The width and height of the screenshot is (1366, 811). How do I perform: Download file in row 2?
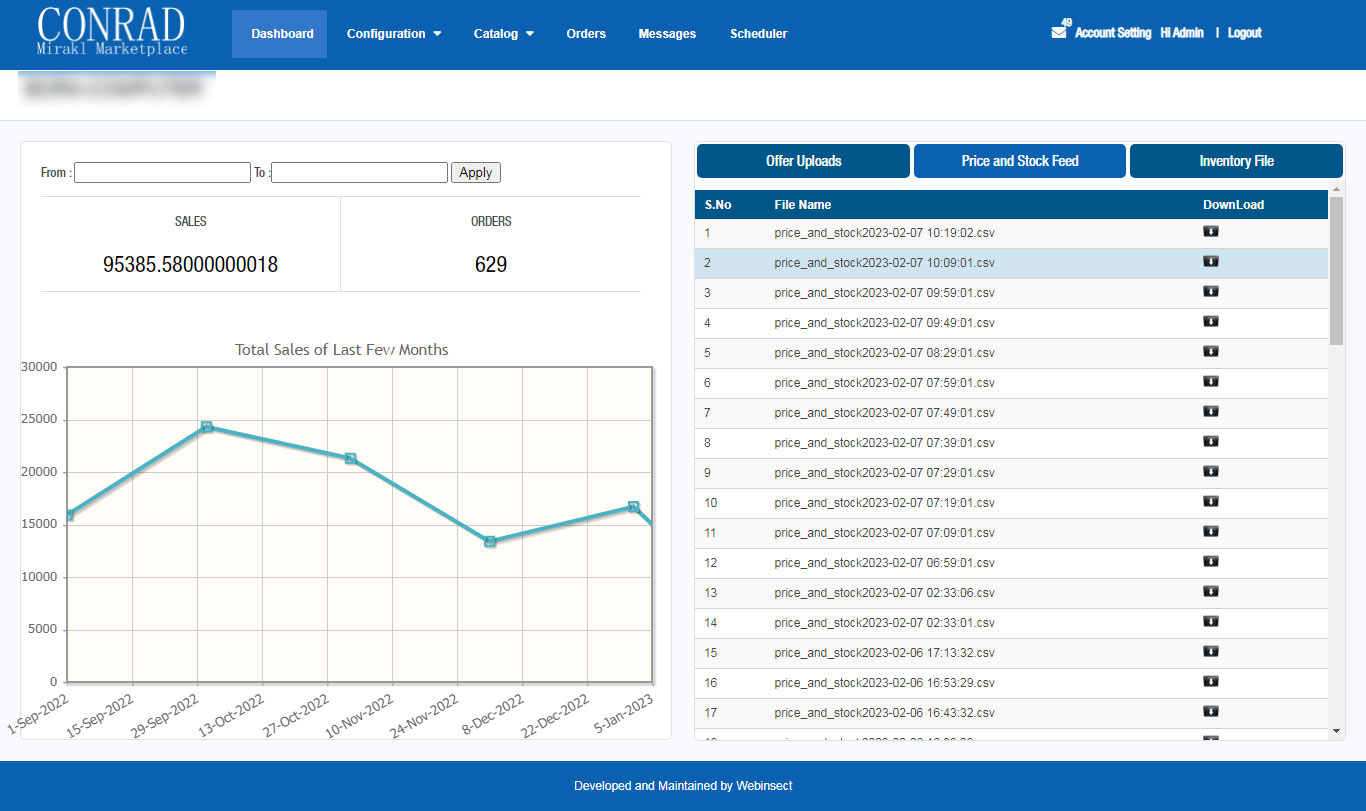[x=1210, y=262]
